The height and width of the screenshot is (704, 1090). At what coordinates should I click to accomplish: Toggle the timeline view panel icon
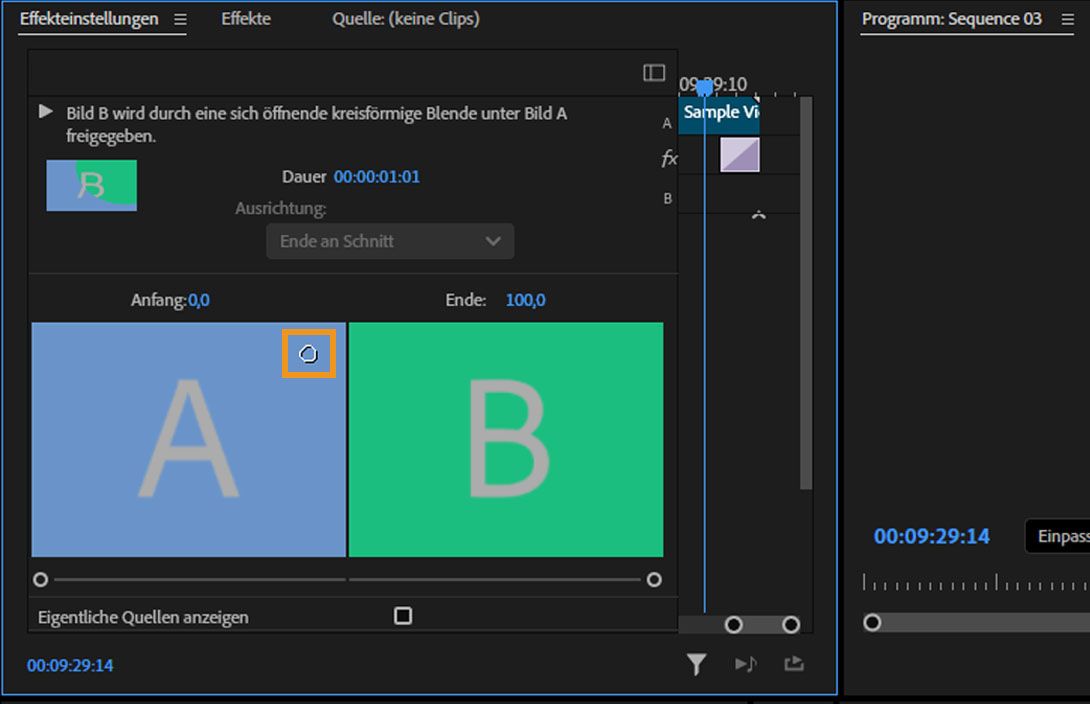[x=654, y=72]
